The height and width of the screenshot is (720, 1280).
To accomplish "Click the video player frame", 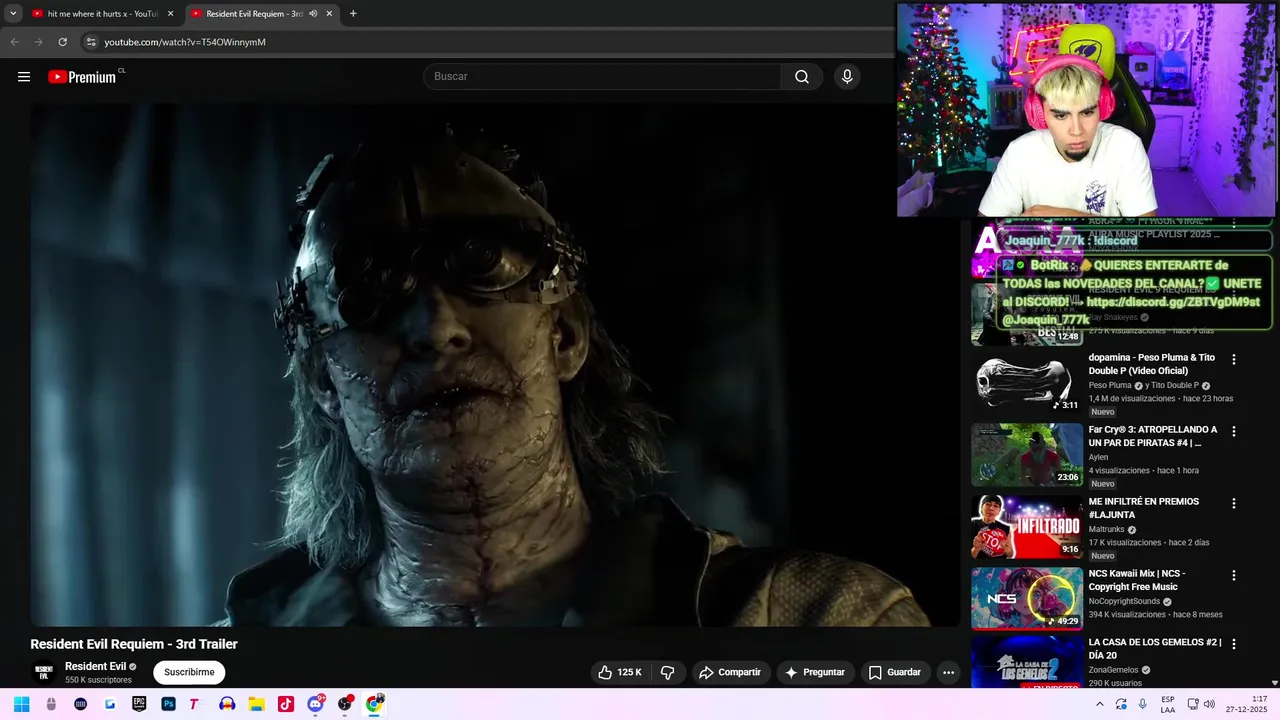I will click(495, 365).
